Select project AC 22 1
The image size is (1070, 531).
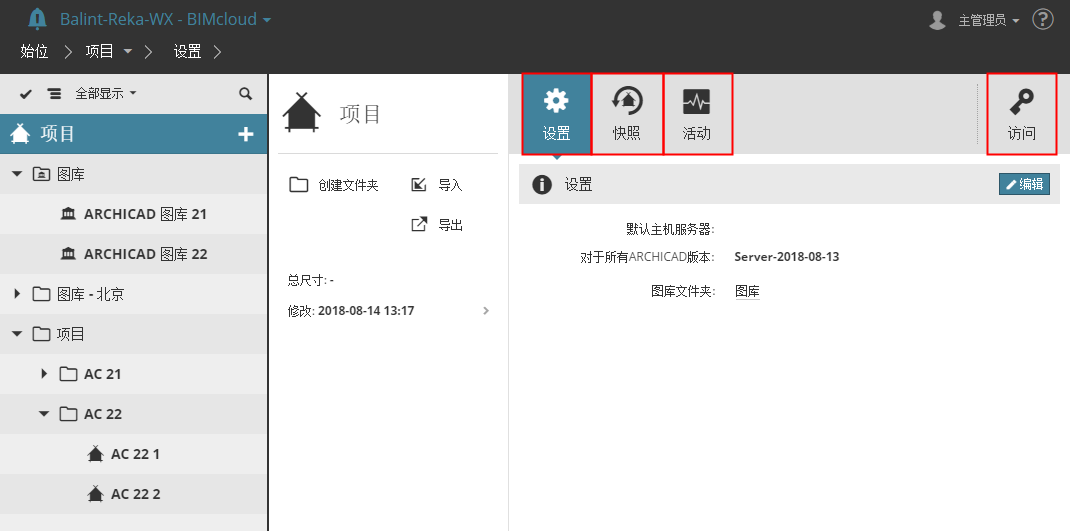[x=134, y=454]
